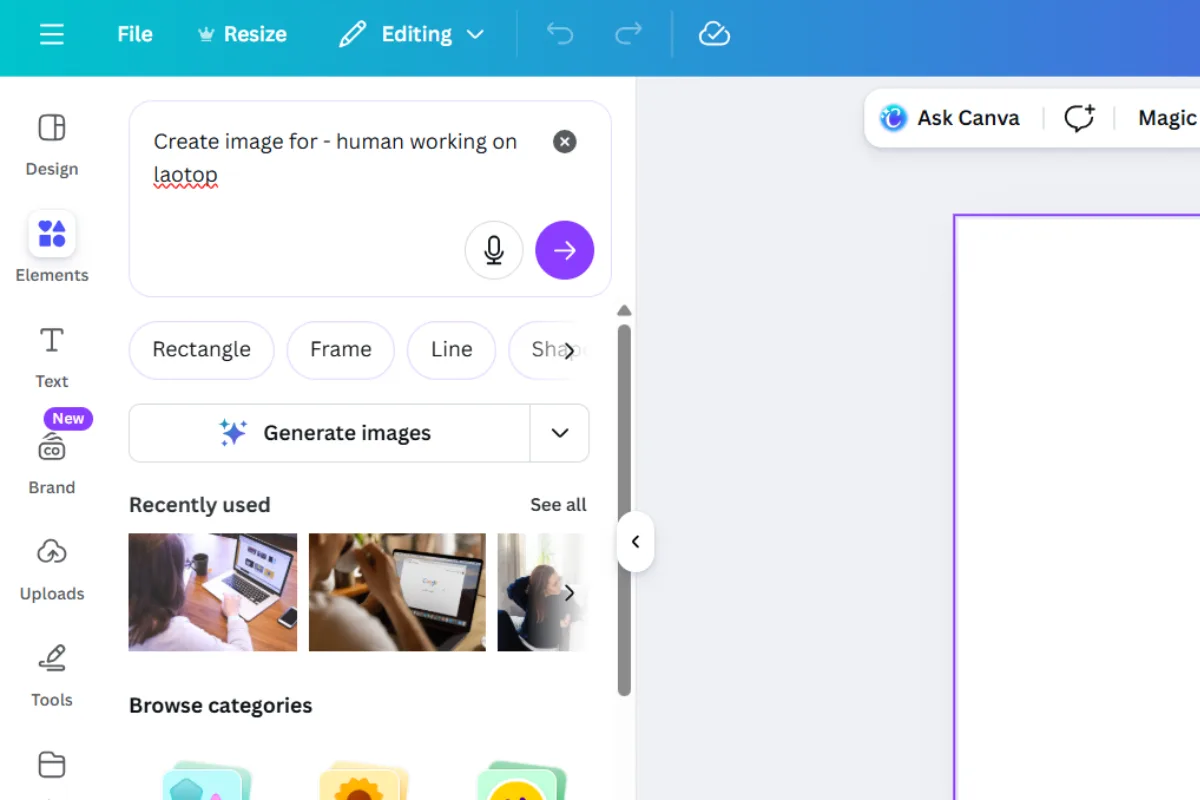1200x800 pixels.
Task: Clear the prompt text using the X icon
Action: pyautogui.click(x=564, y=141)
